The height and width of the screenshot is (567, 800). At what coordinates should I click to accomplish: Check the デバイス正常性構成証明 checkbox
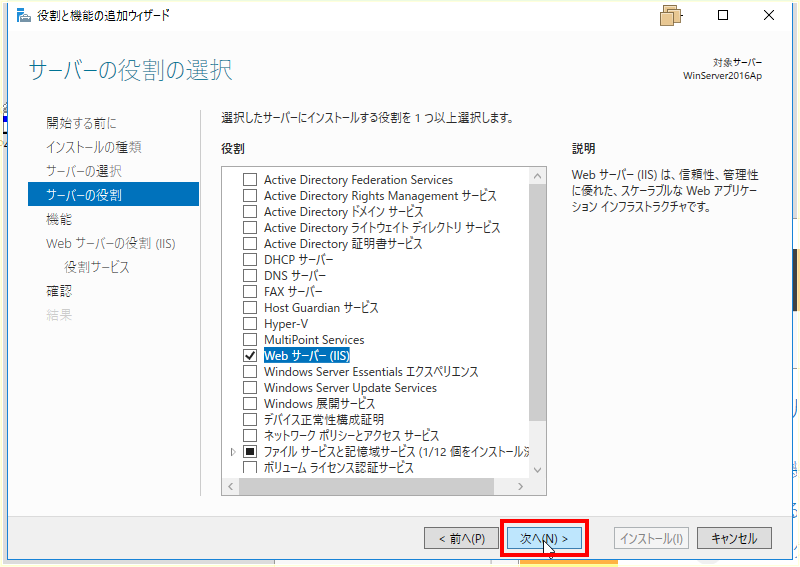click(250, 420)
